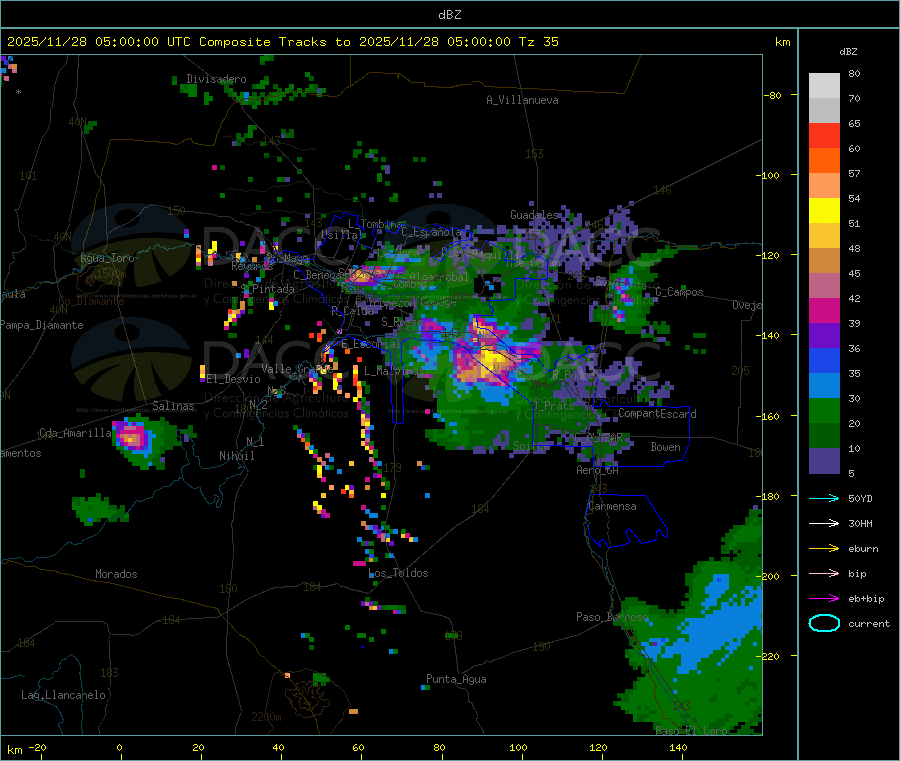Click the Bowen map label
900x761 pixels.
(665, 447)
